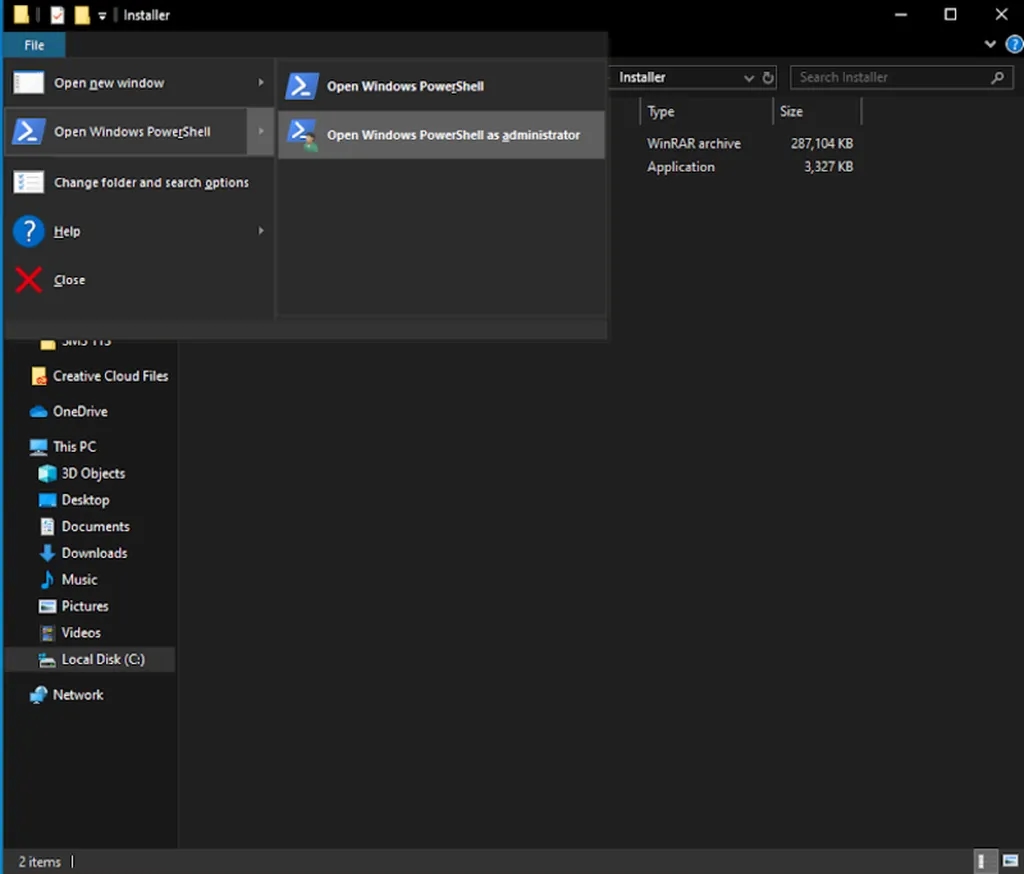
Task: Click the OneDrive cloud icon in the sidebar
Action: pos(38,412)
